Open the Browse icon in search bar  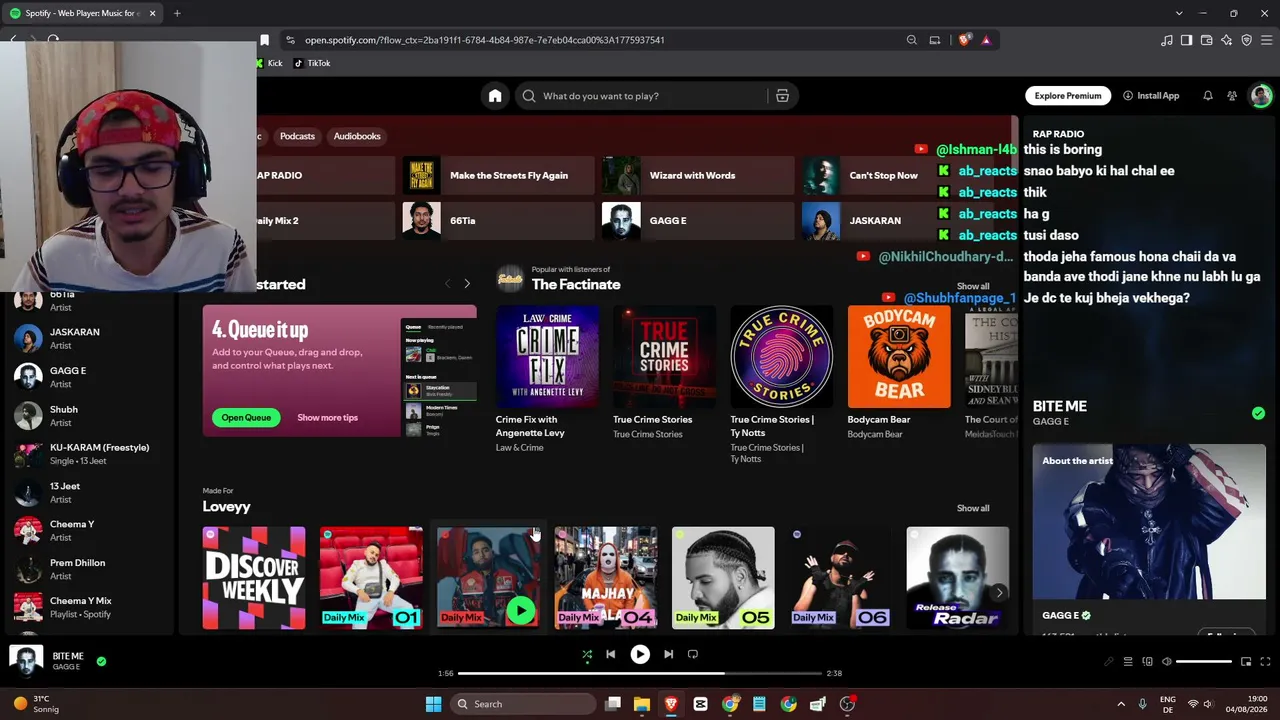782,96
